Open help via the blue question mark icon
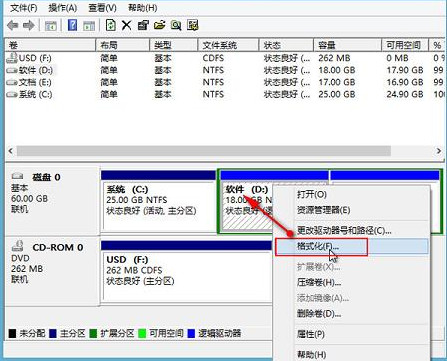Image resolution: width=447 pixels, height=361 pixels. click(x=72, y=25)
